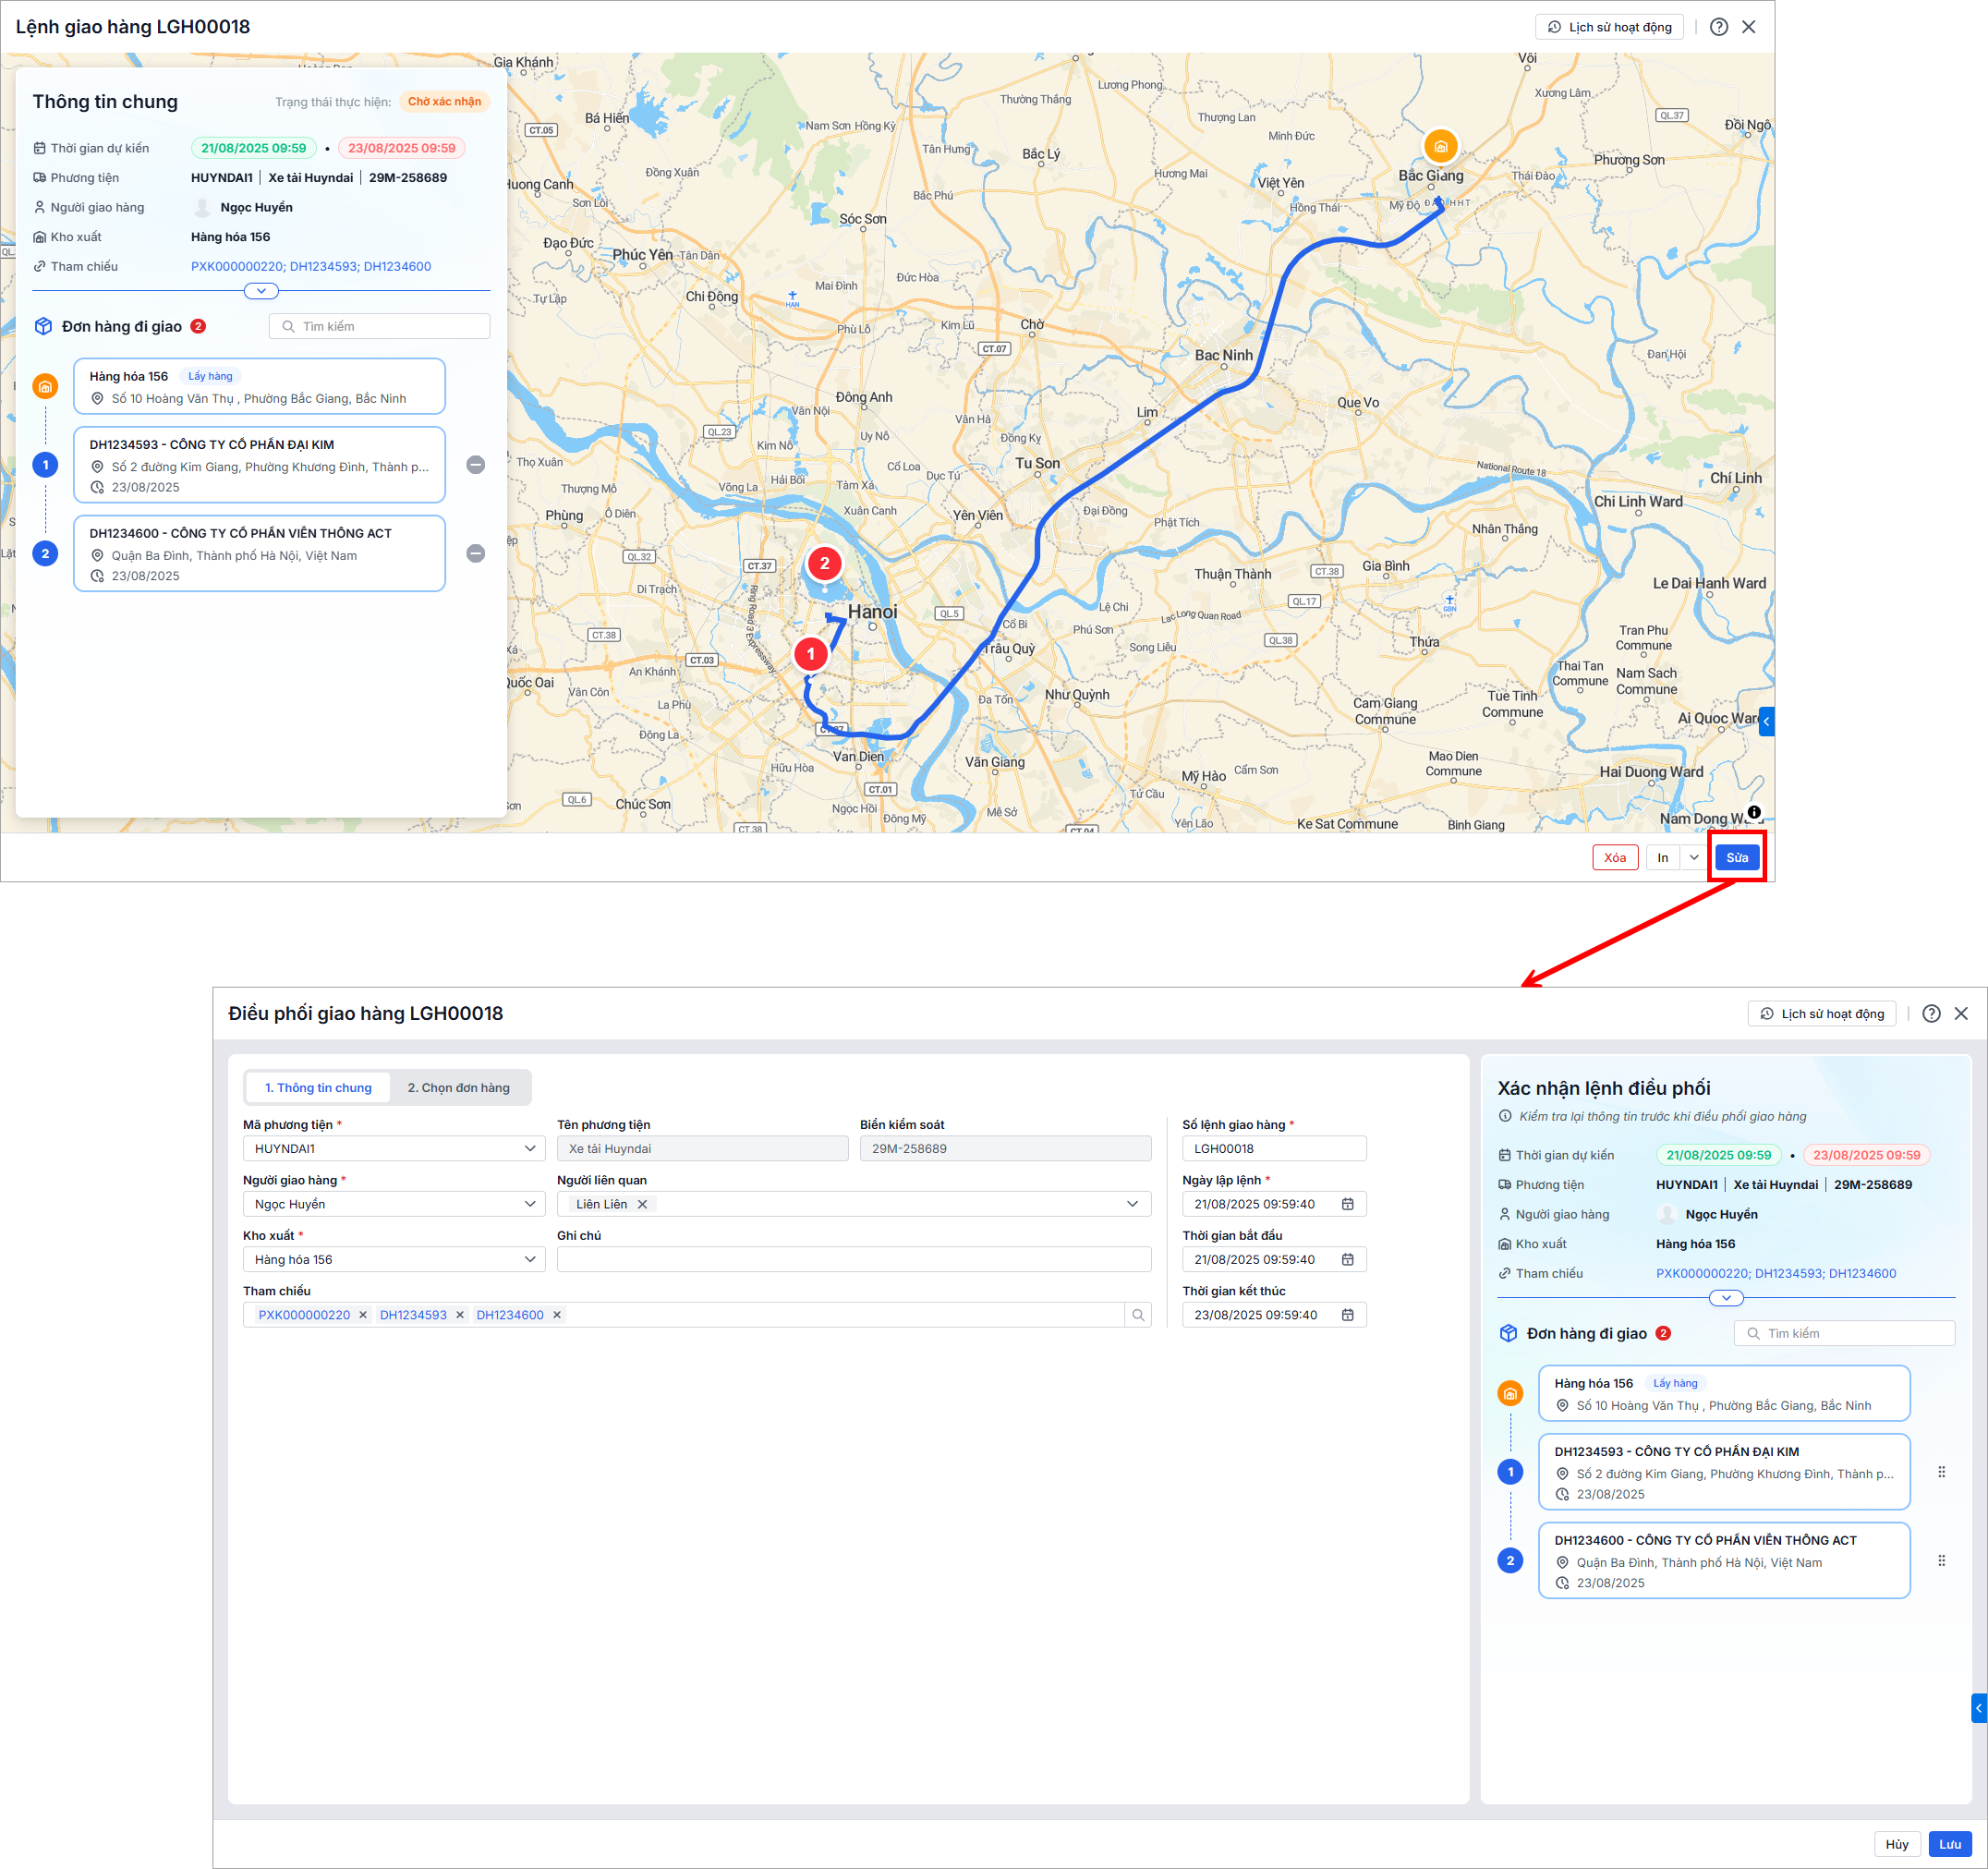Click red stop marker 2 on map

pyautogui.click(x=824, y=564)
